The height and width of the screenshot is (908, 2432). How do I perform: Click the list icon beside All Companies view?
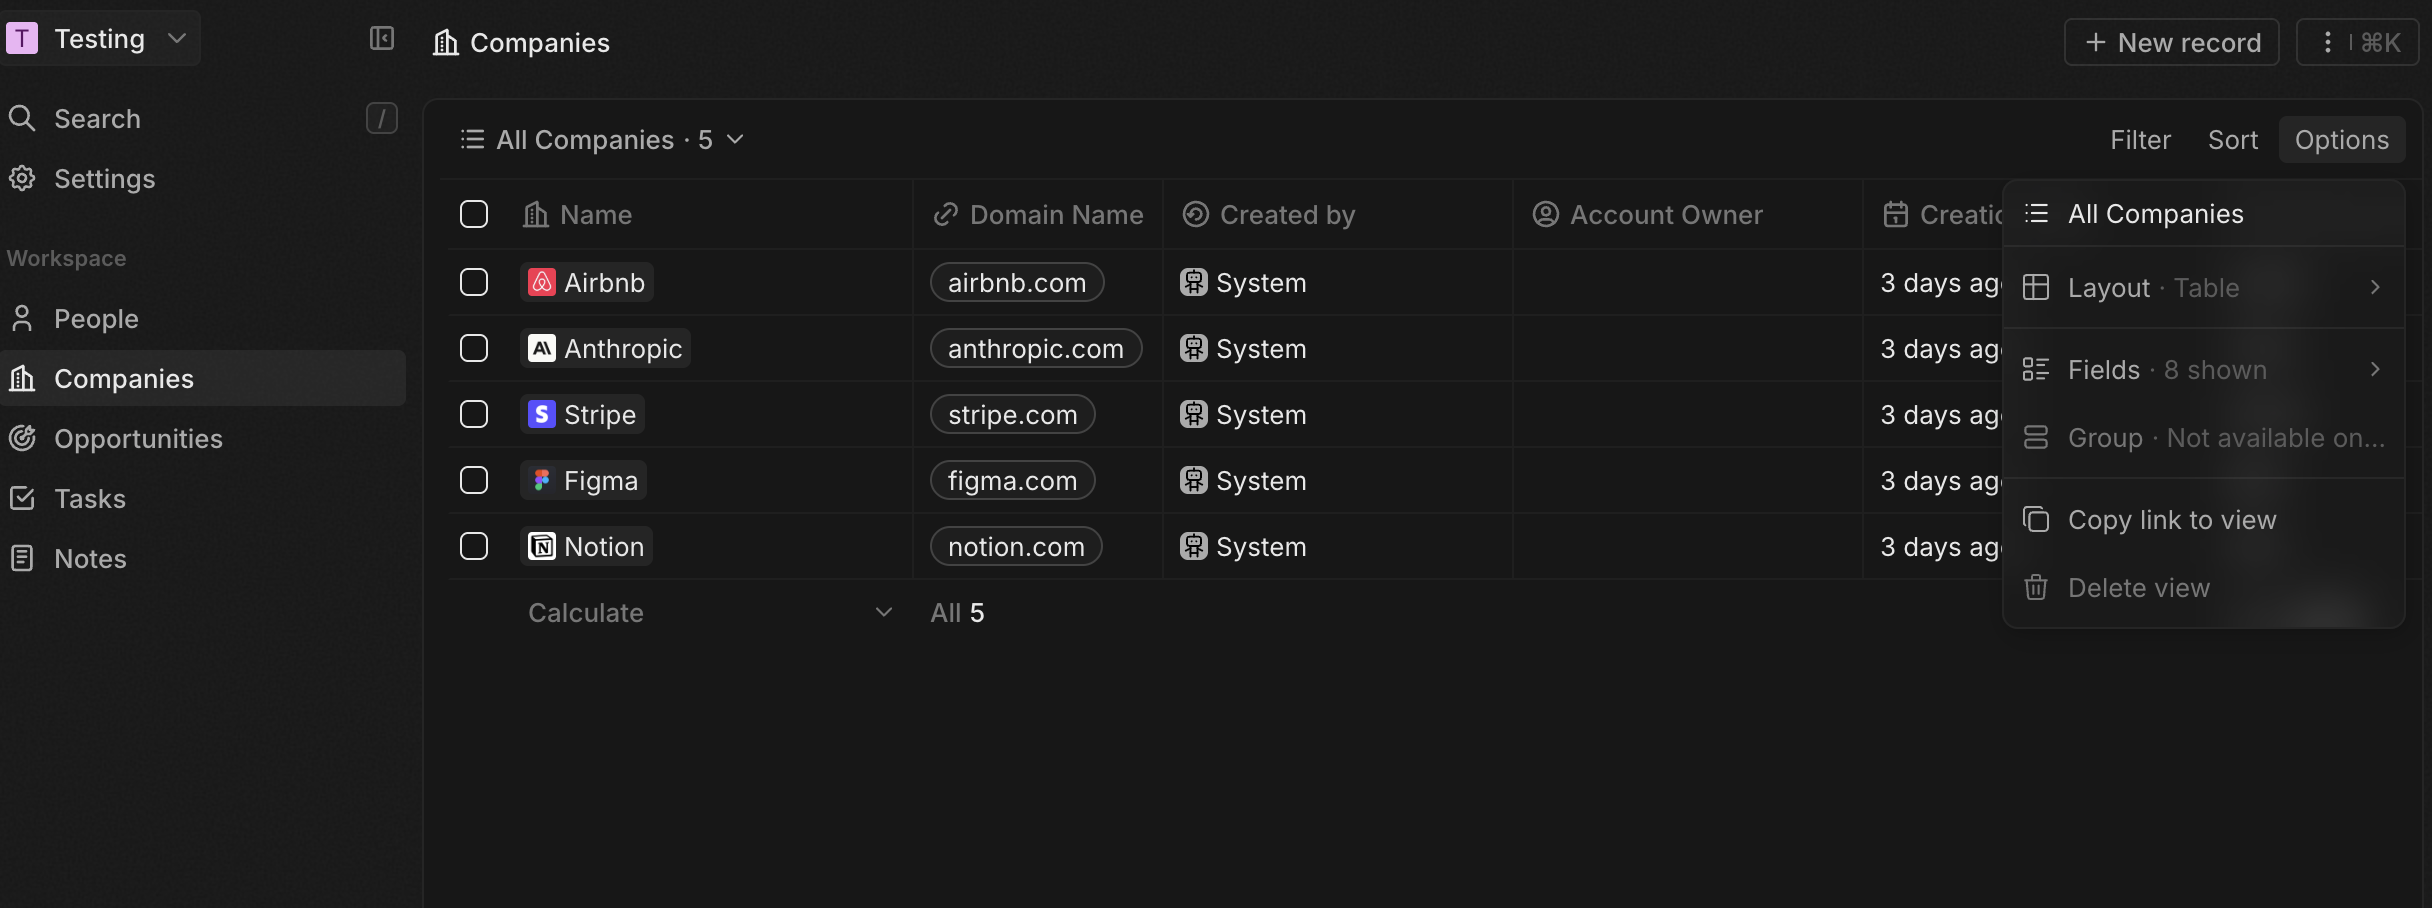point(472,139)
